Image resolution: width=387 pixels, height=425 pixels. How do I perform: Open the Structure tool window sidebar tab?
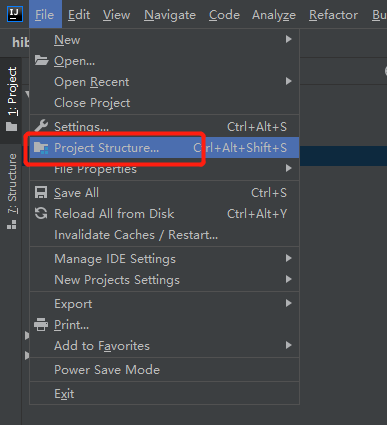pos(12,191)
